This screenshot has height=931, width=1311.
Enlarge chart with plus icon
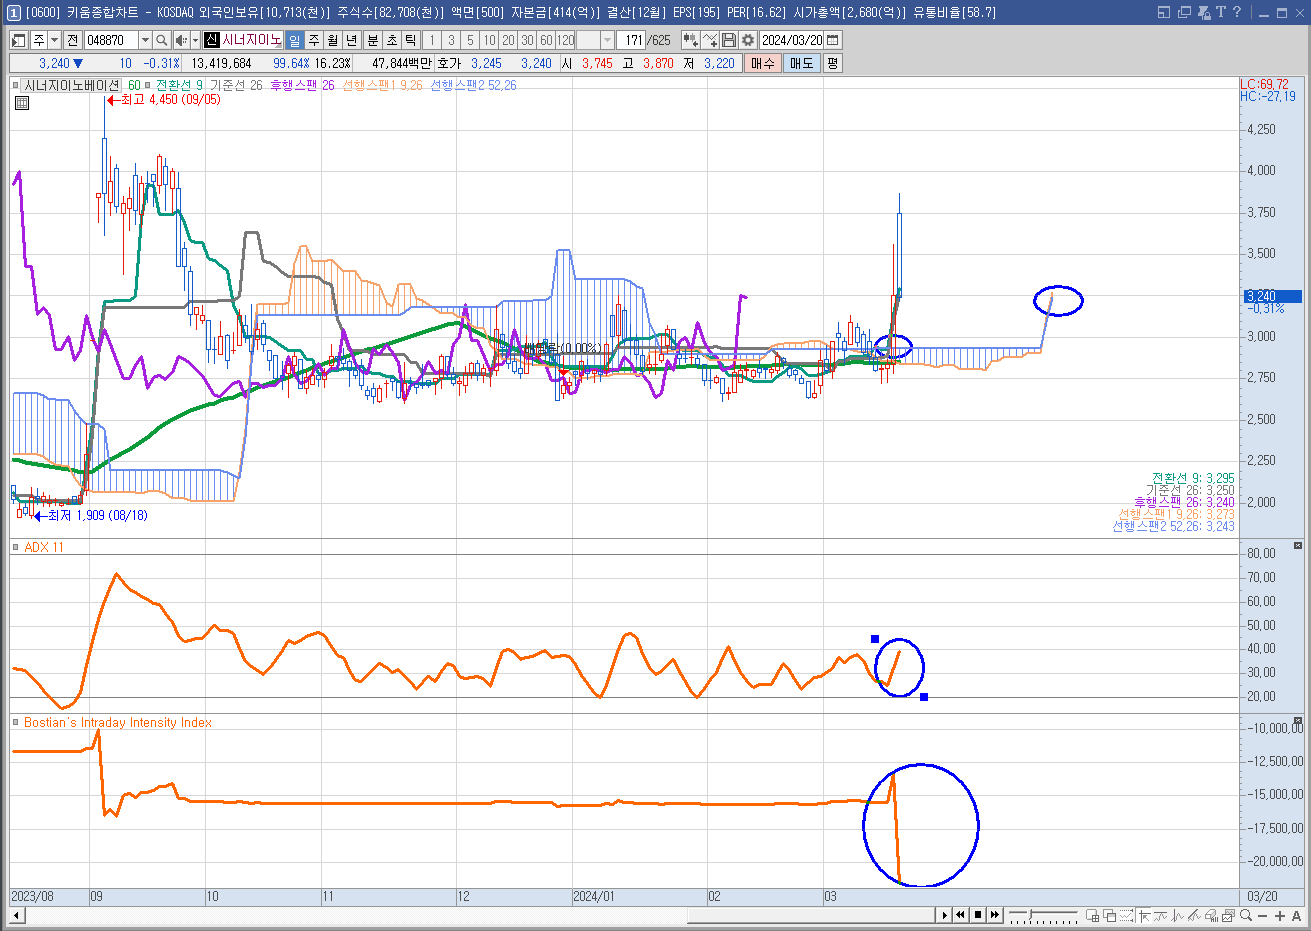1280,915
